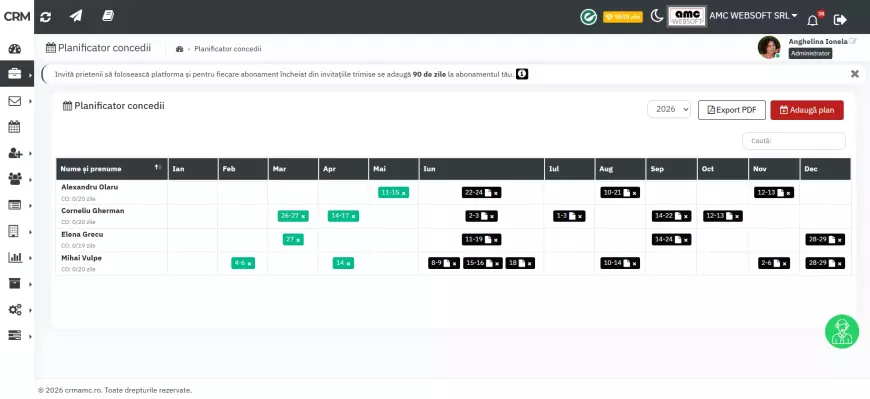Open the calendar icon in the sidebar
This screenshot has height=399, width=870.
click(14, 127)
